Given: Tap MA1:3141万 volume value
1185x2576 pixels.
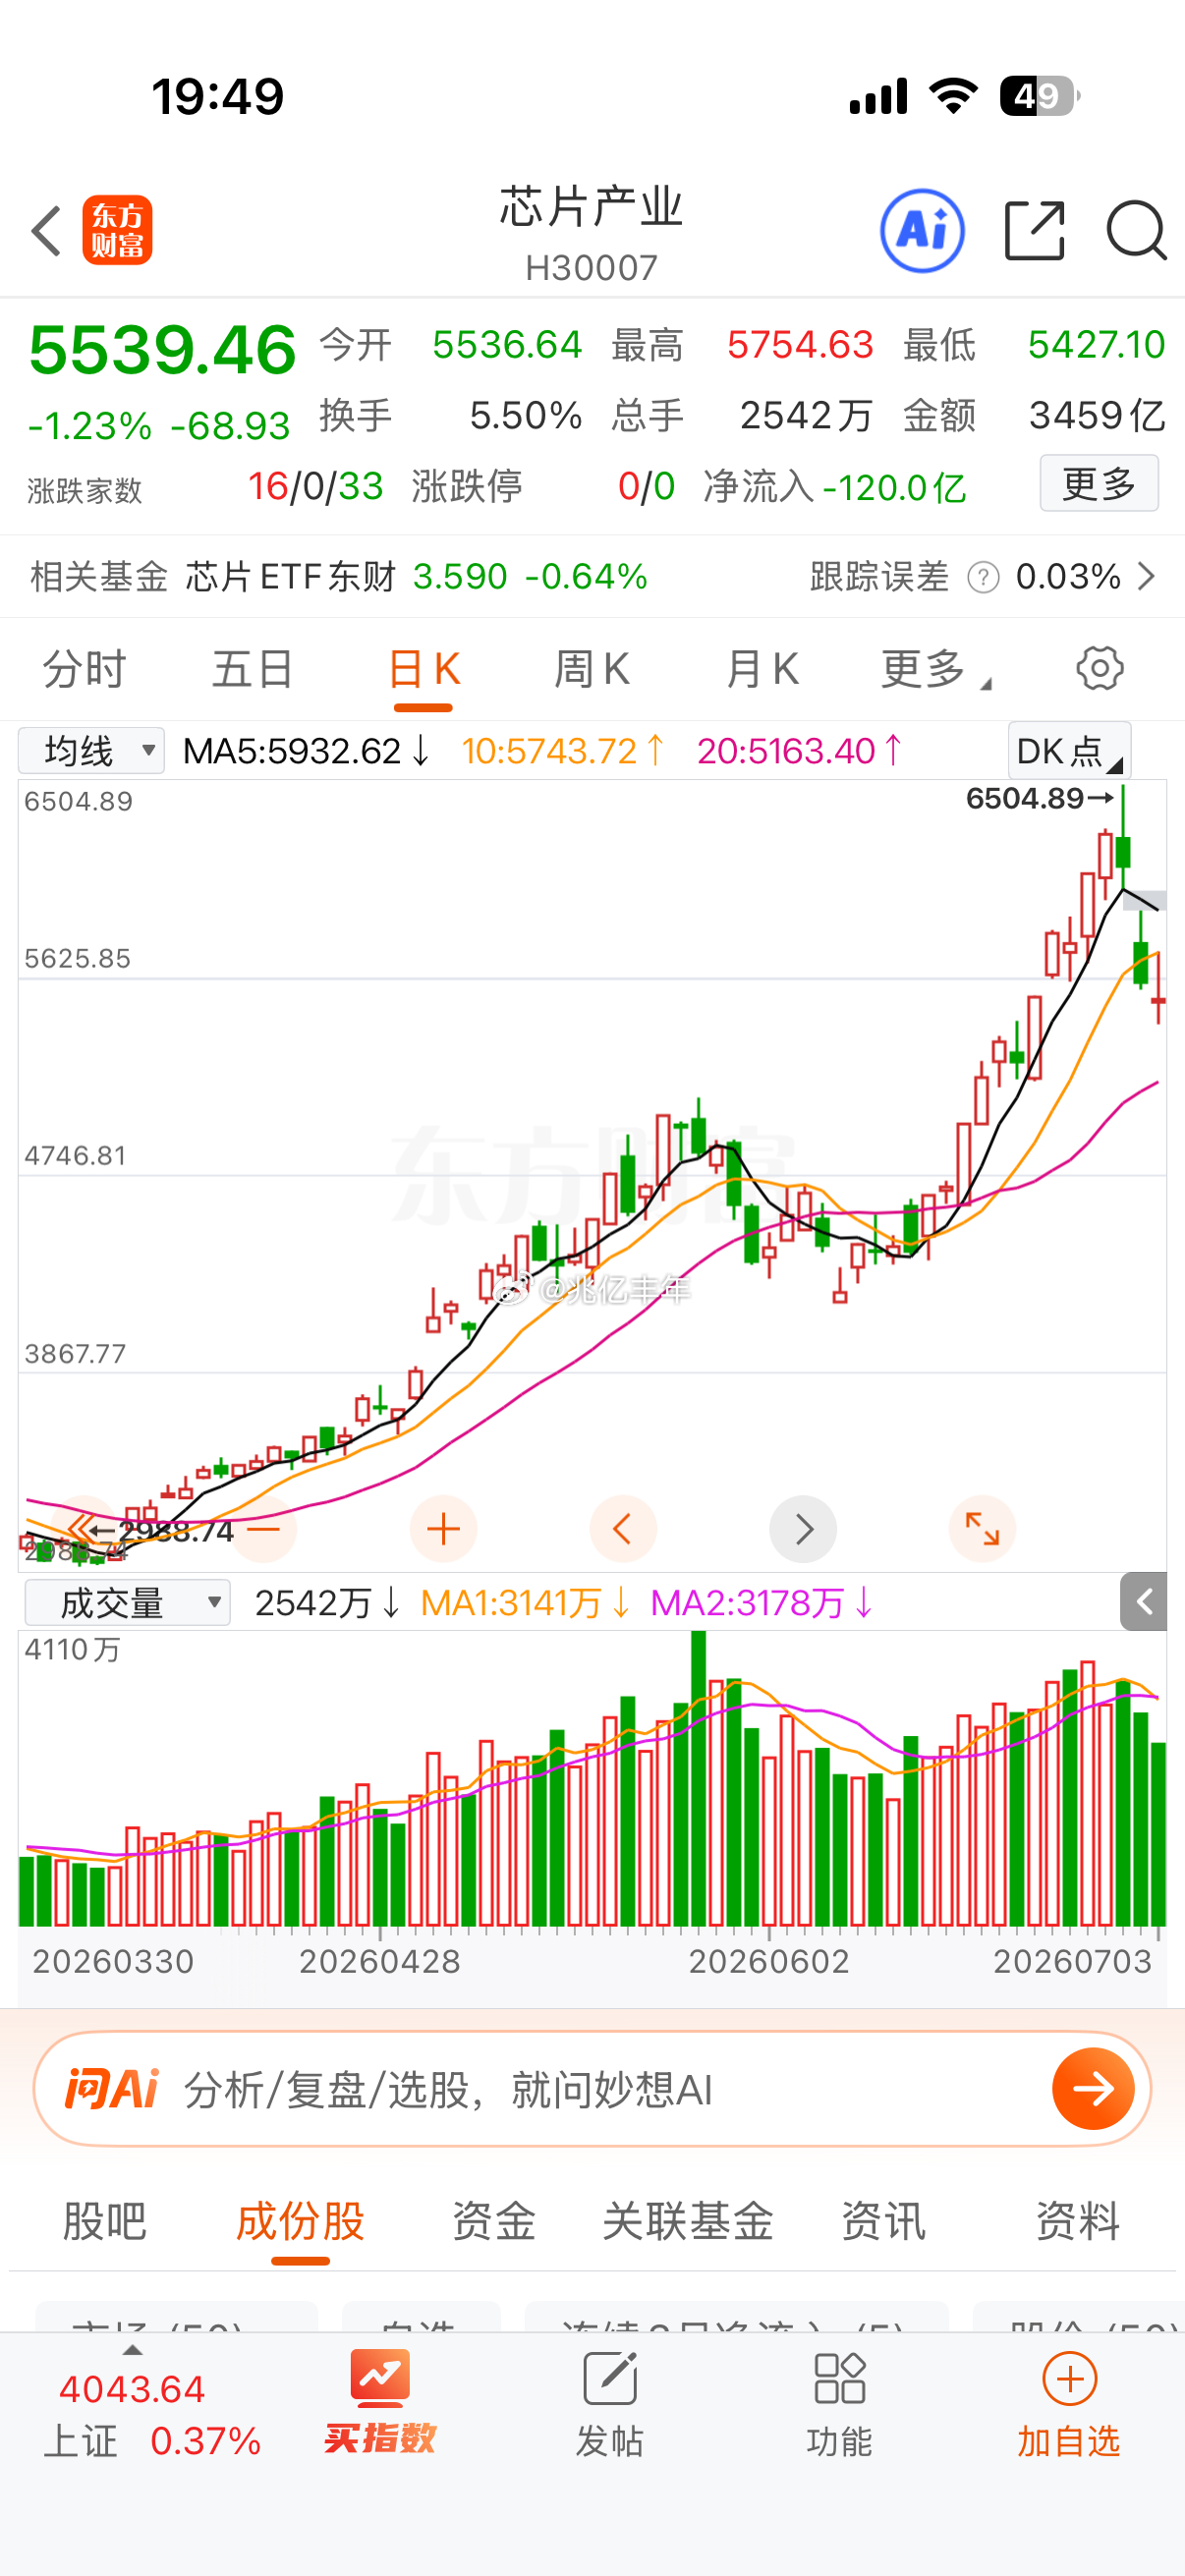Looking at the screenshot, I should (526, 1603).
